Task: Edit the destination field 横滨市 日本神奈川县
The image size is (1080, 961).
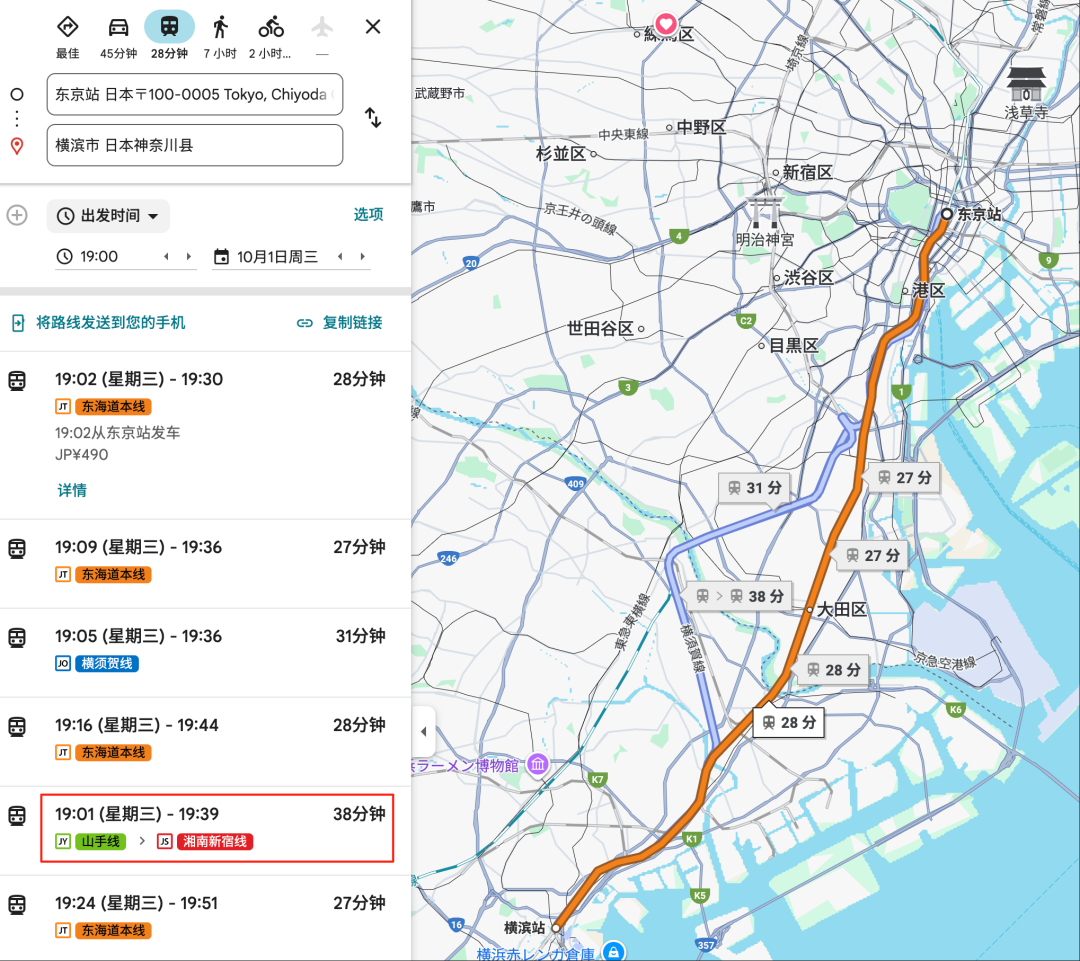Action: point(195,145)
